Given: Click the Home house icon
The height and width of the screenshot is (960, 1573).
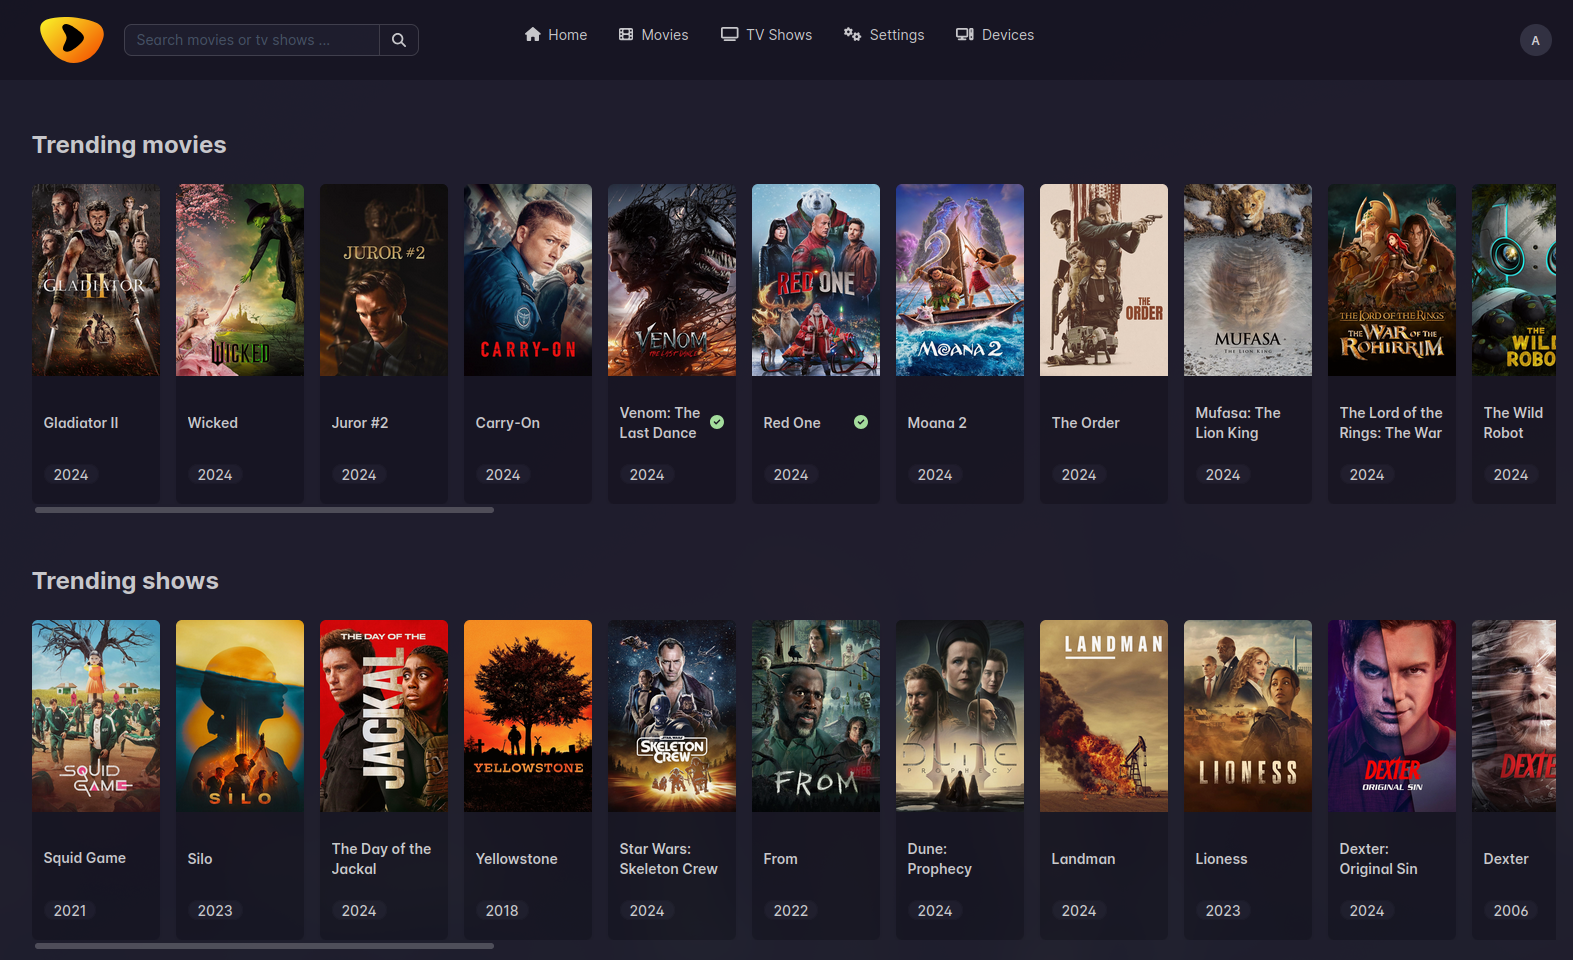Looking at the screenshot, I should pos(533,35).
